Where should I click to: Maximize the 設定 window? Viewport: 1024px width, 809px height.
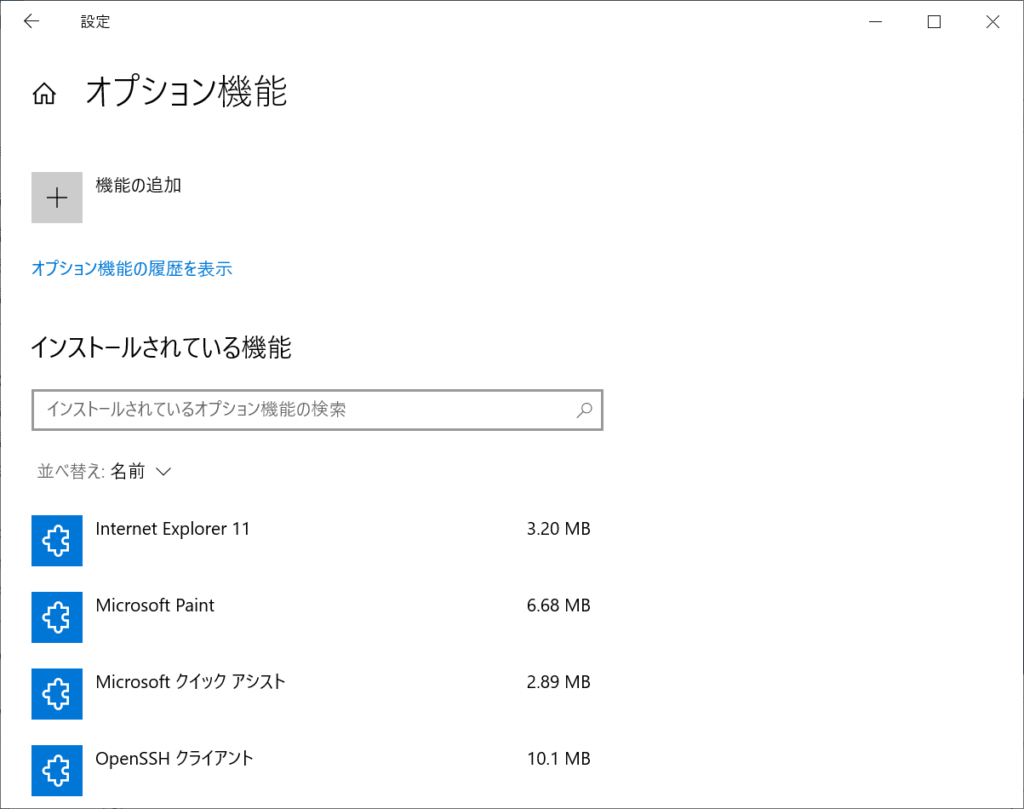click(x=934, y=22)
